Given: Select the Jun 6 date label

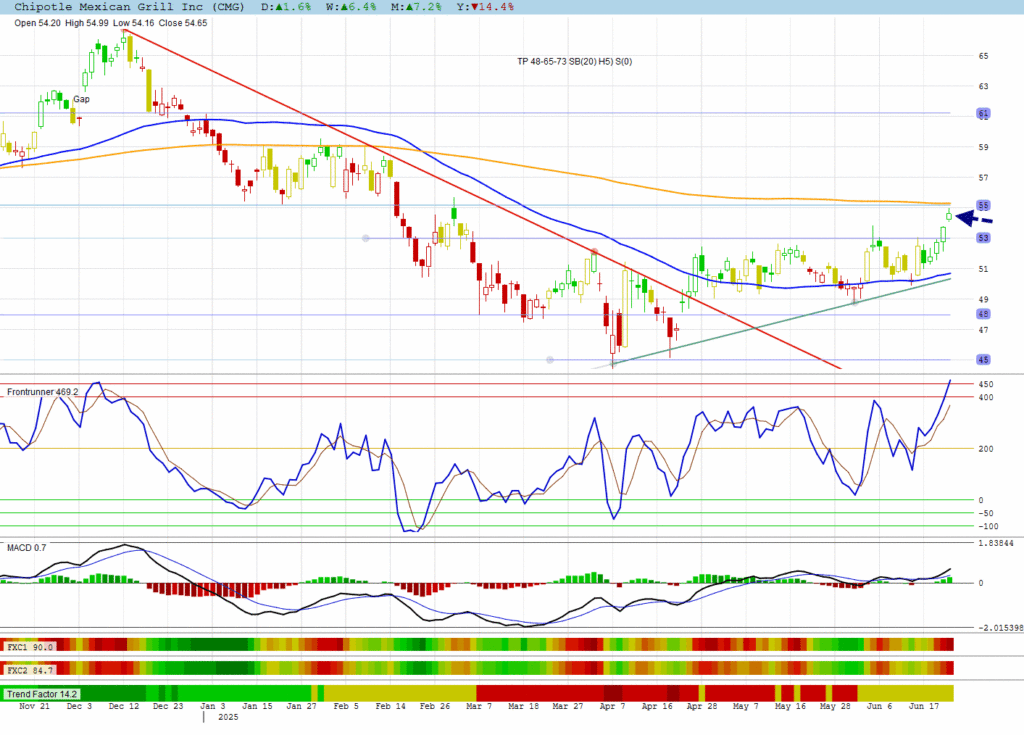Looking at the screenshot, I should pyautogui.click(x=880, y=706).
